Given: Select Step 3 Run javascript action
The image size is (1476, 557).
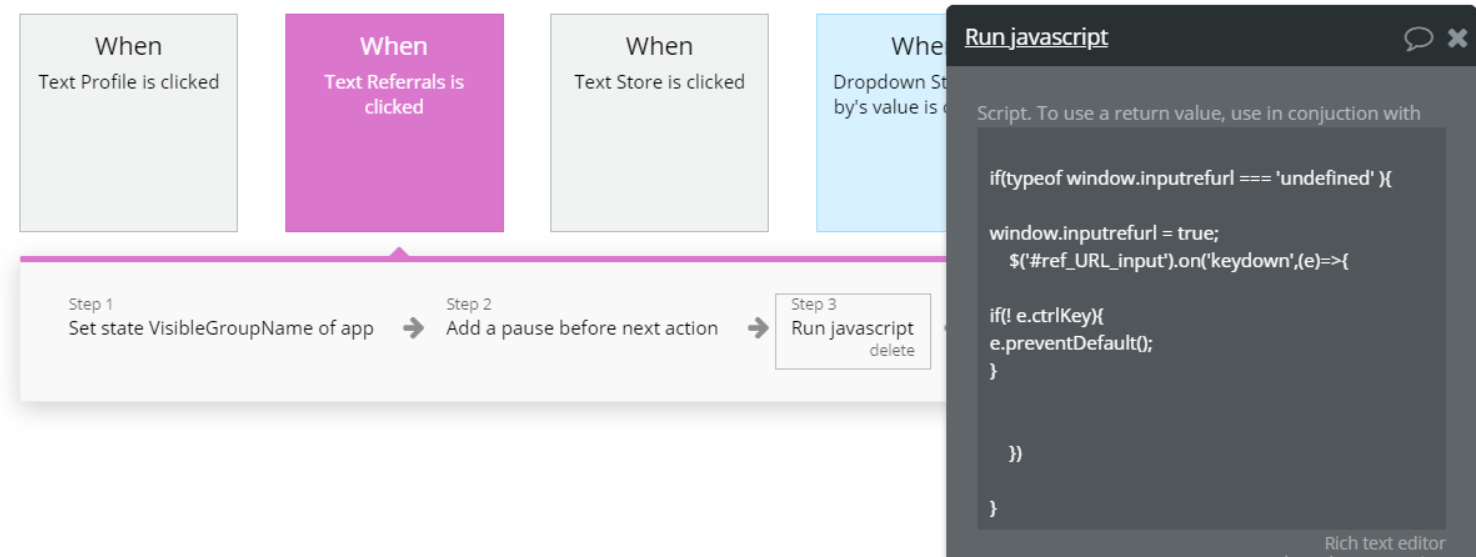Looking at the screenshot, I should (x=852, y=331).
